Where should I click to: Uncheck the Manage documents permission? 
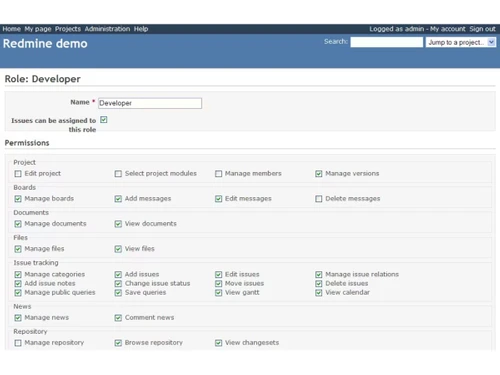18,224
